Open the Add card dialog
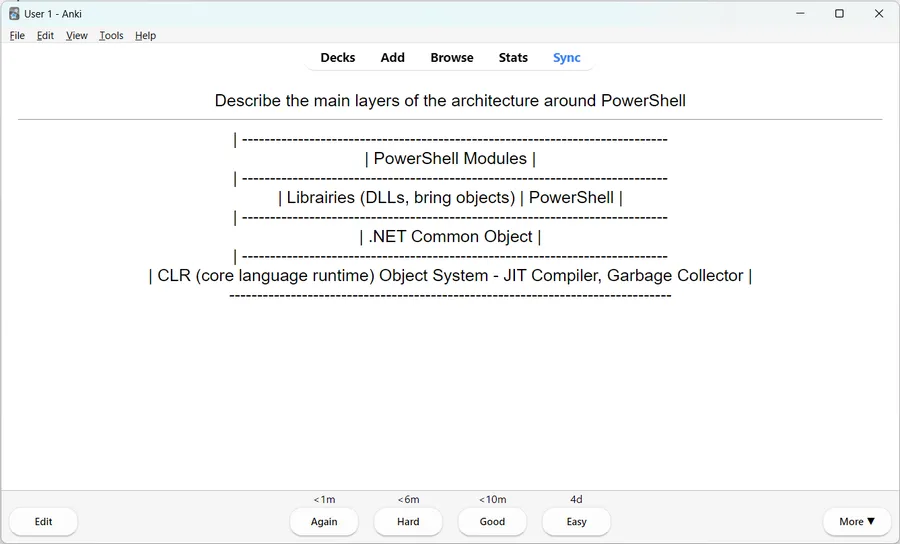The height and width of the screenshot is (544, 900). (x=393, y=57)
